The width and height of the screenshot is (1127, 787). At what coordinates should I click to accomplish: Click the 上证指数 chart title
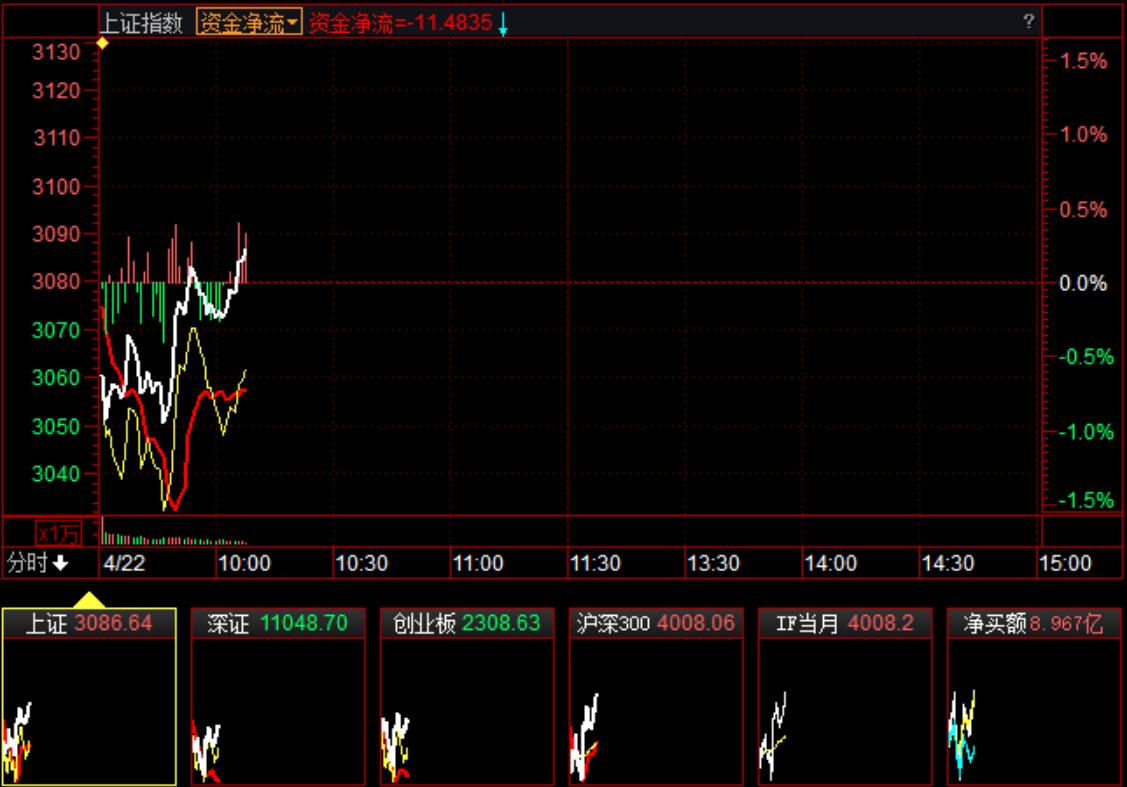coord(144,24)
